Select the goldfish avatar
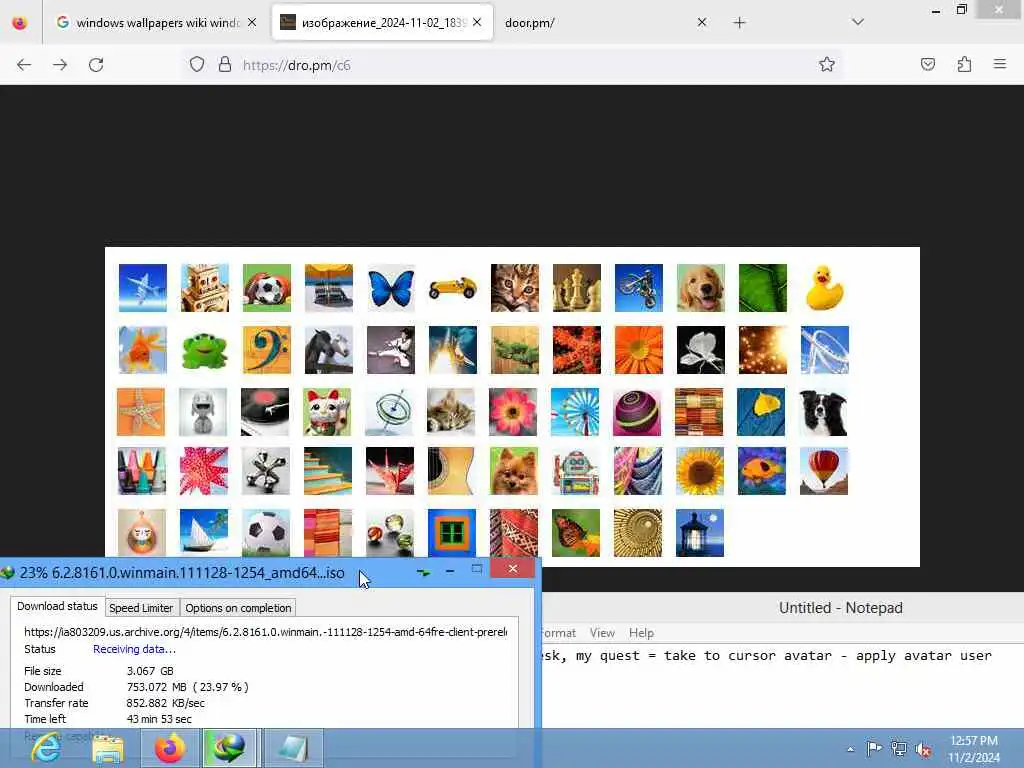The image size is (1024, 768). coord(142,350)
